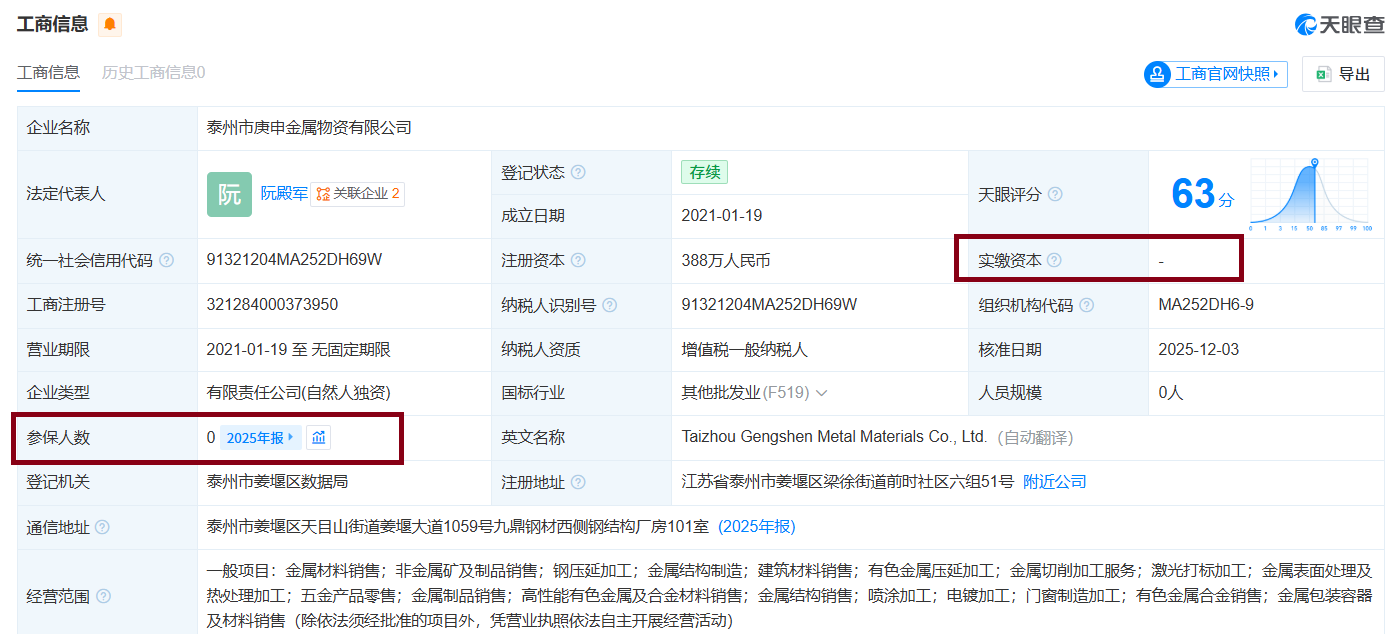Click help icon beside 纳税人识别号
The image size is (1390, 634).
[610, 305]
